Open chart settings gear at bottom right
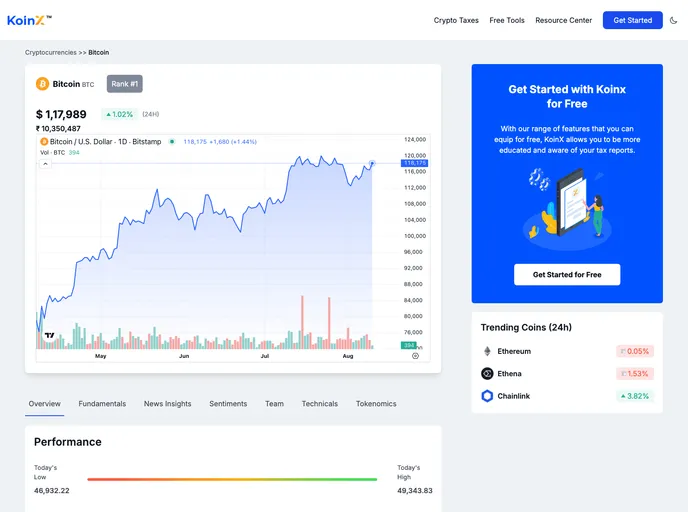Screen dimensions: 688x512 click(x=415, y=356)
